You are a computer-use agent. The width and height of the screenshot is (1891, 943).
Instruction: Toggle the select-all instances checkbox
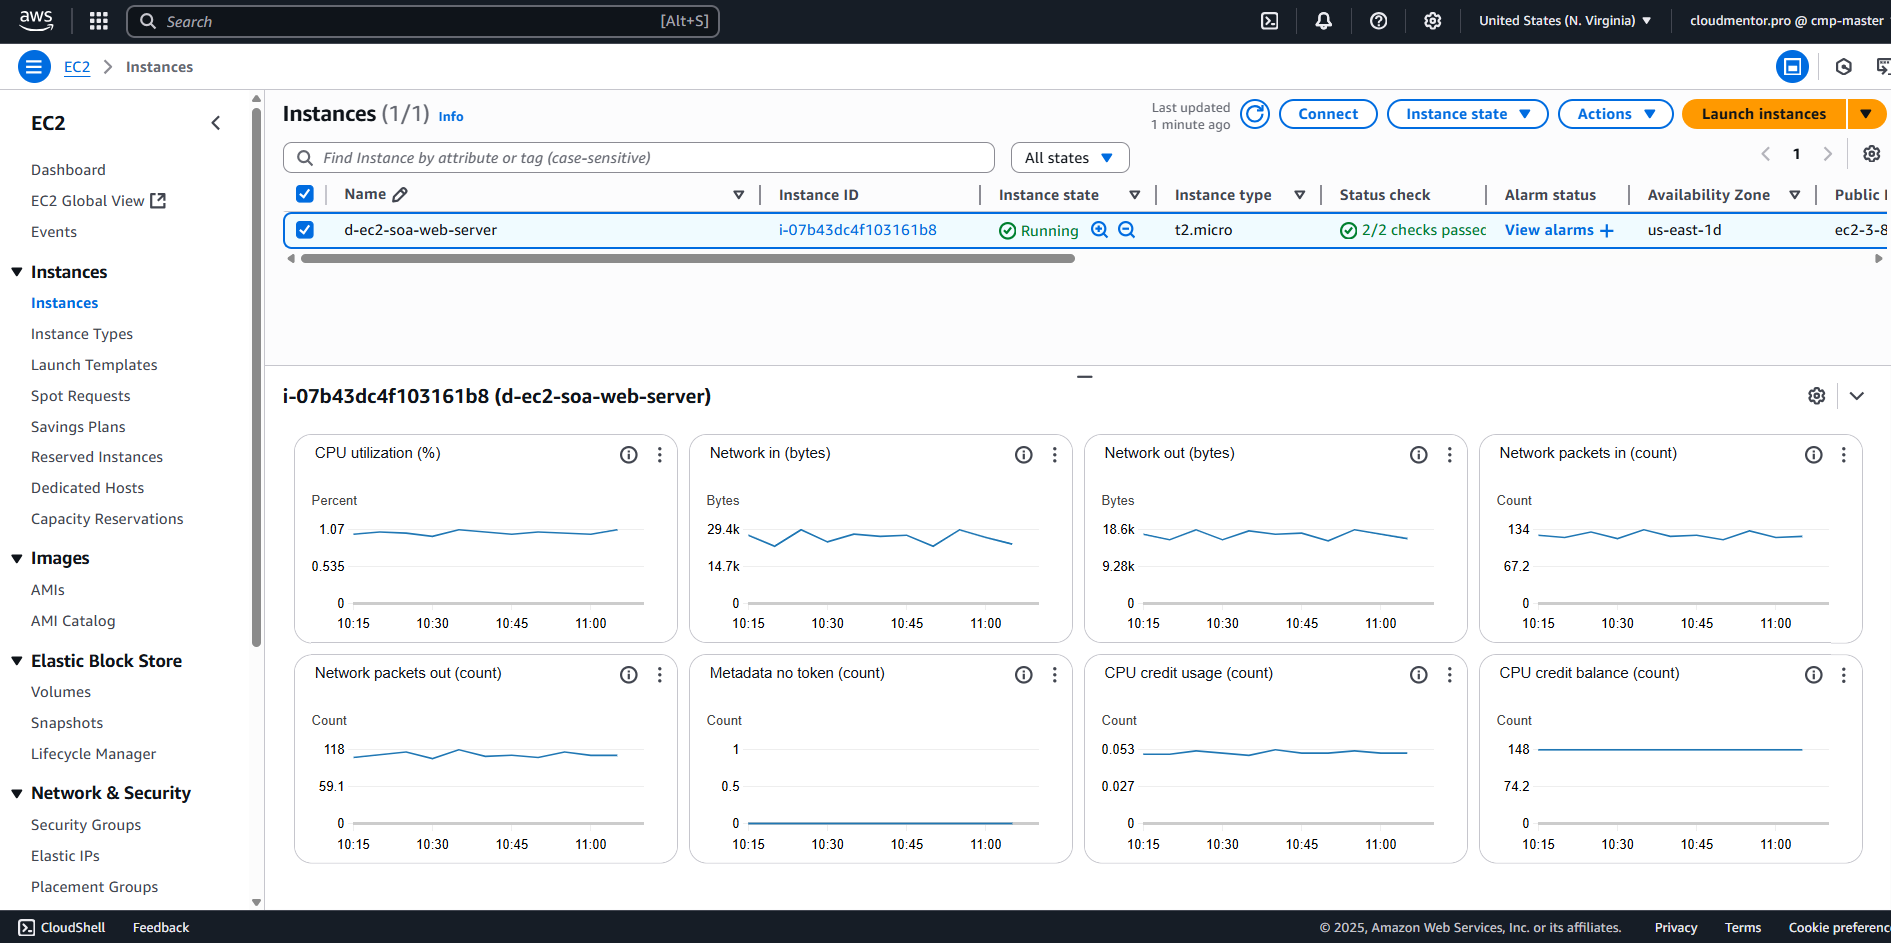[305, 194]
